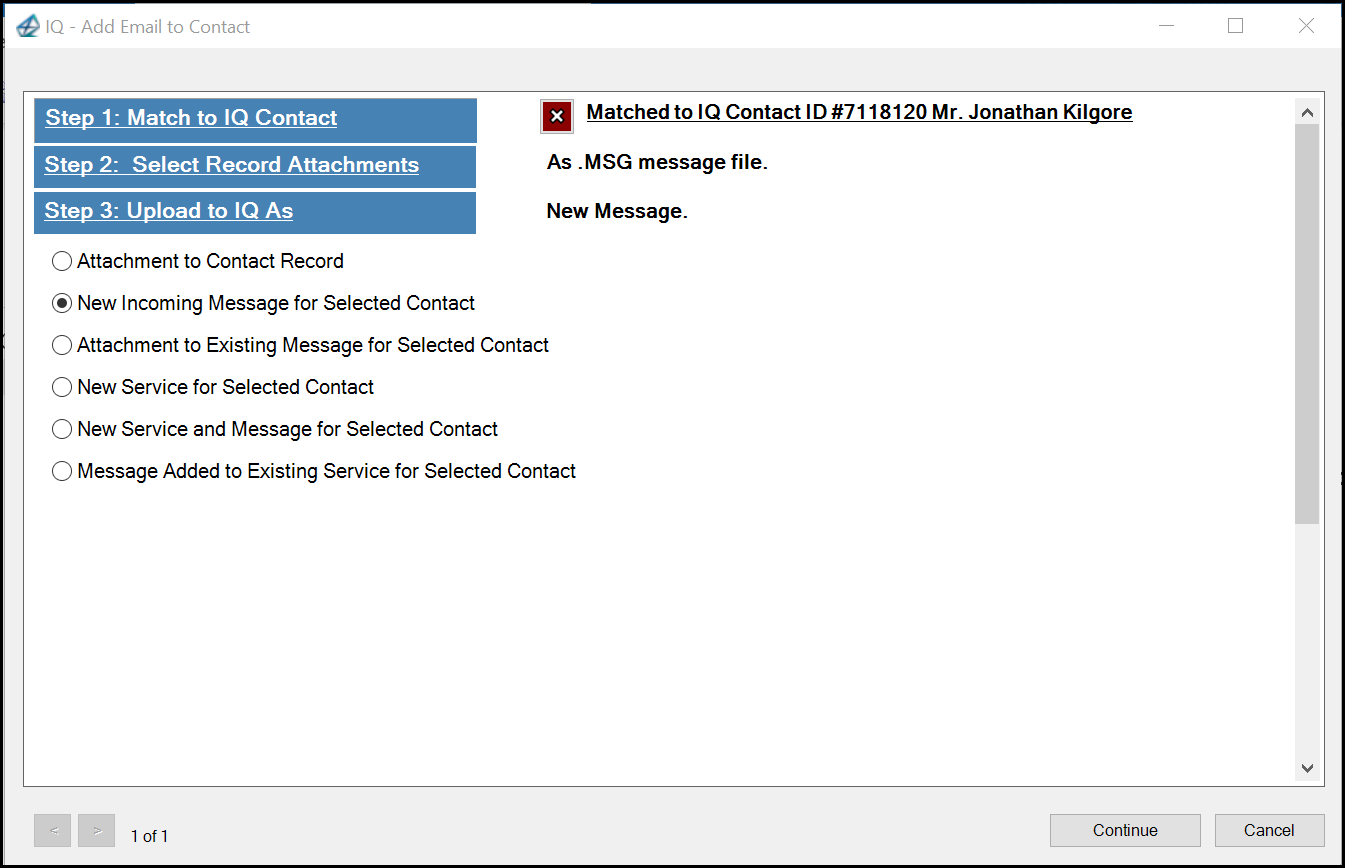The width and height of the screenshot is (1345, 868).
Task: Close the Add Email to Contact window
Action: [x=1306, y=26]
